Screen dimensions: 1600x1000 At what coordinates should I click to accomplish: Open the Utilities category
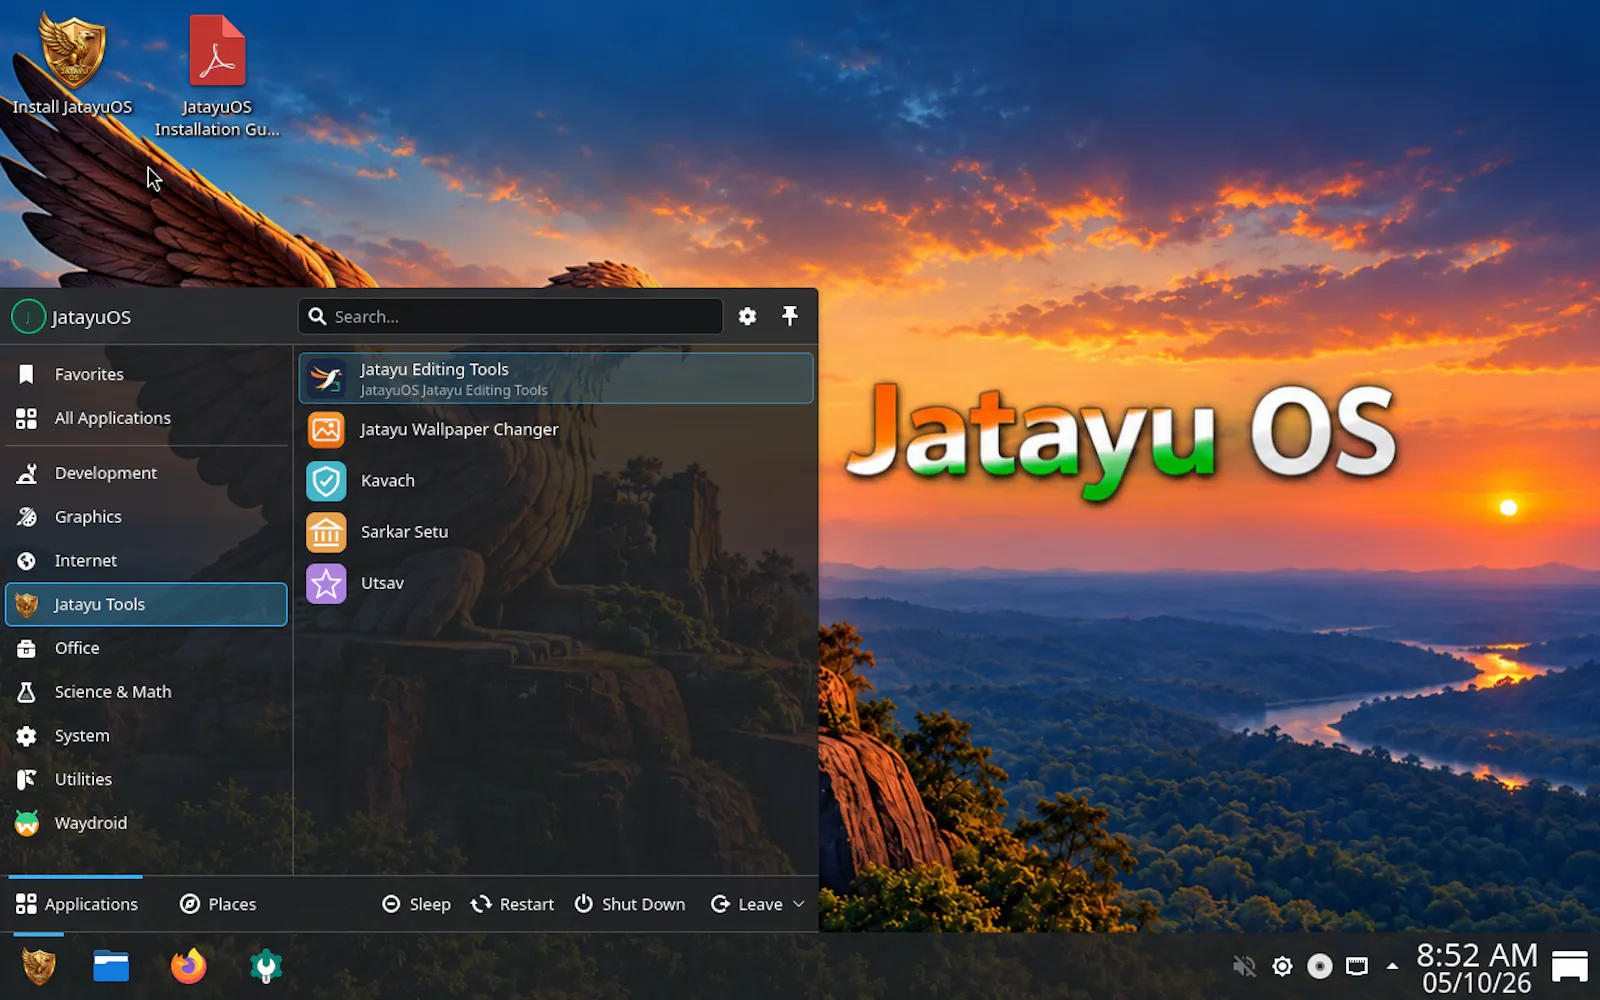(146, 779)
